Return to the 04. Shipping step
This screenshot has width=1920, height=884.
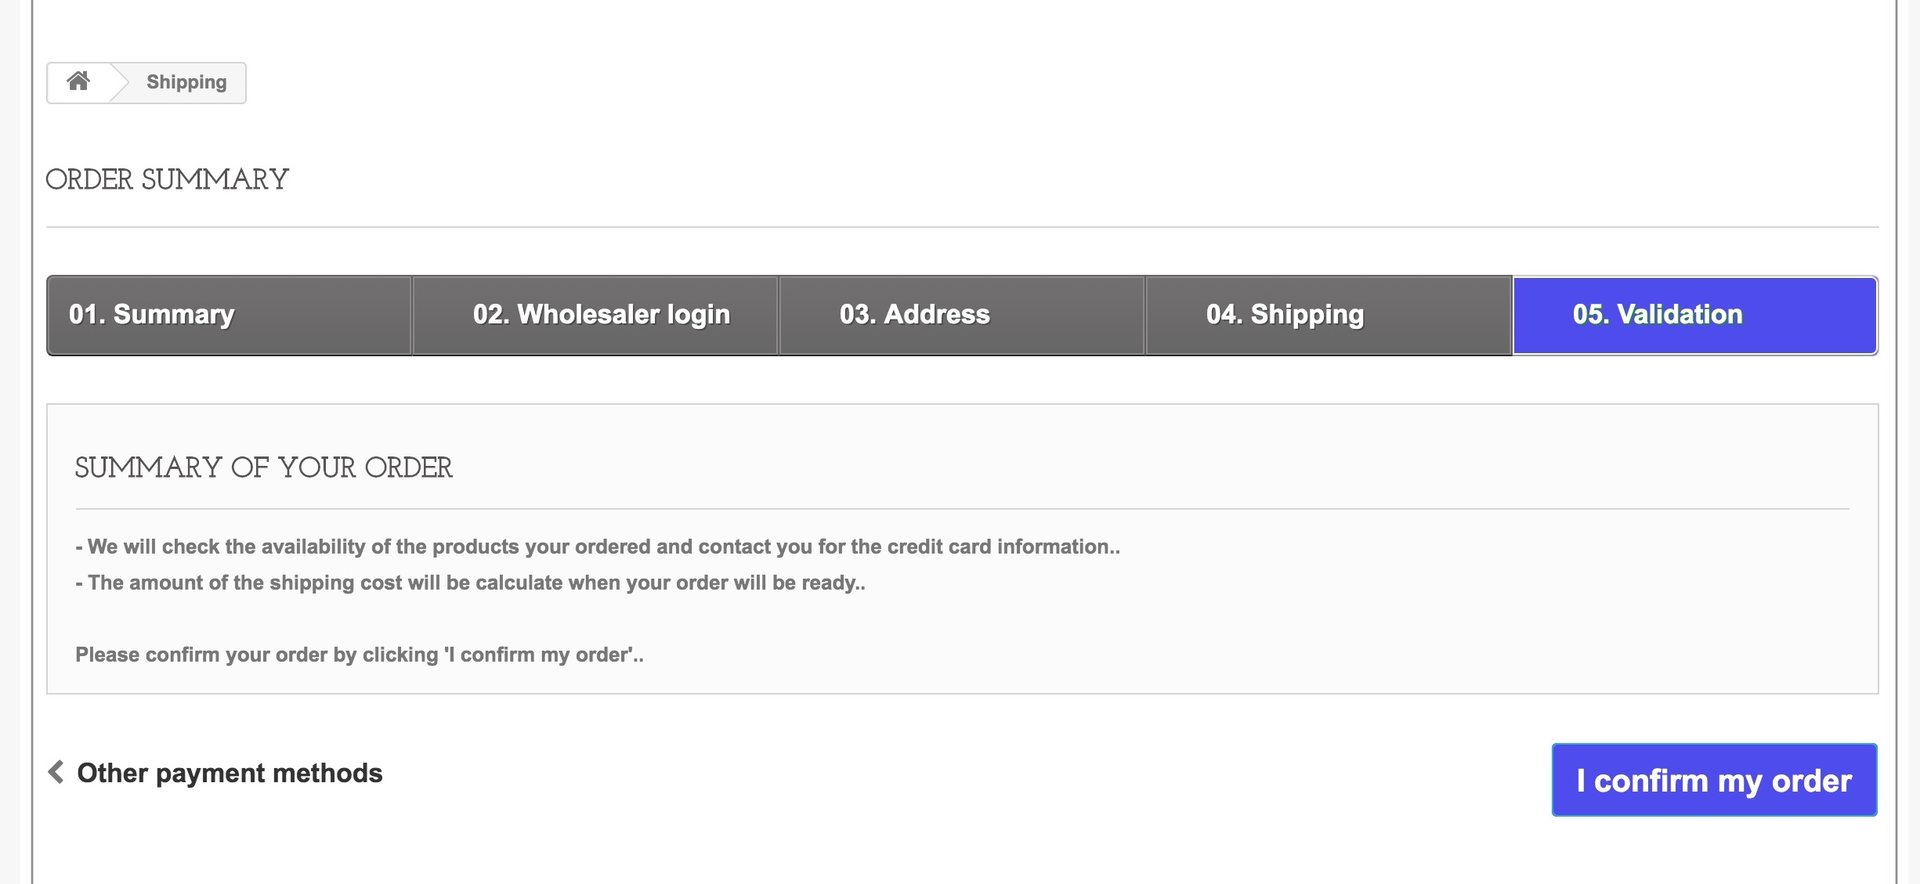pos(1284,315)
